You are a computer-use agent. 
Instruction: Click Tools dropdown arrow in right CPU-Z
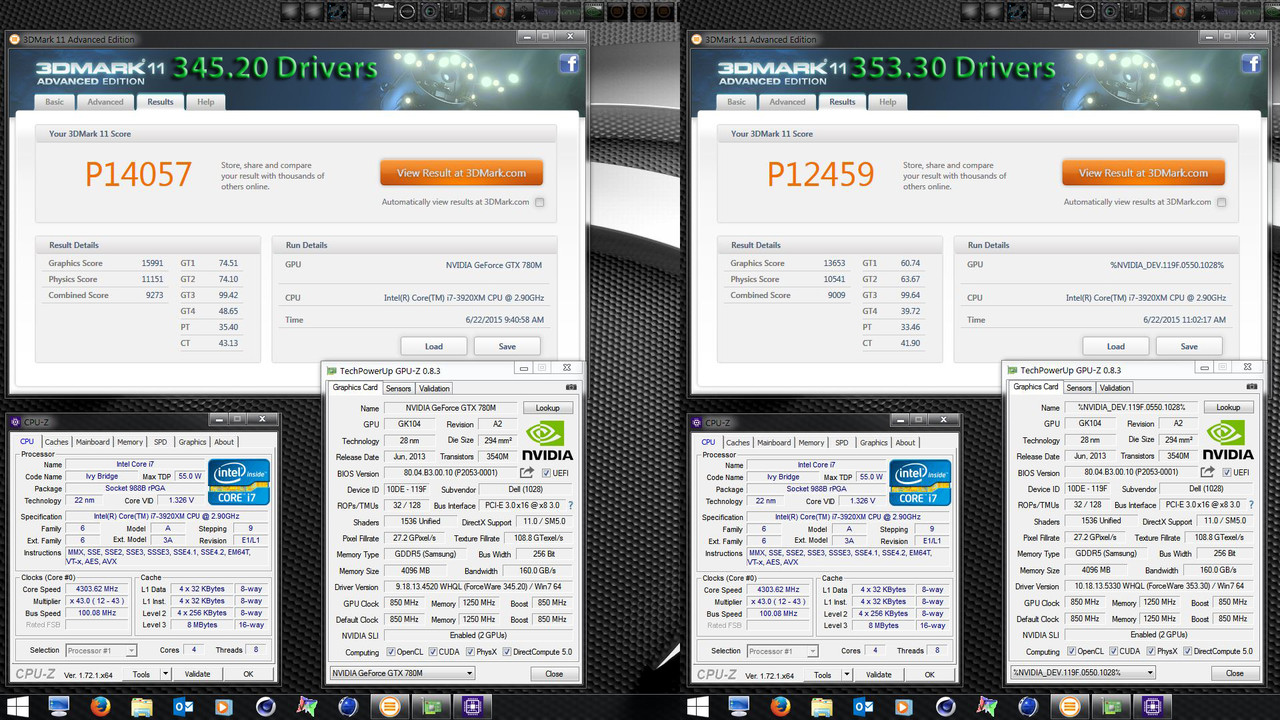[x=846, y=674]
